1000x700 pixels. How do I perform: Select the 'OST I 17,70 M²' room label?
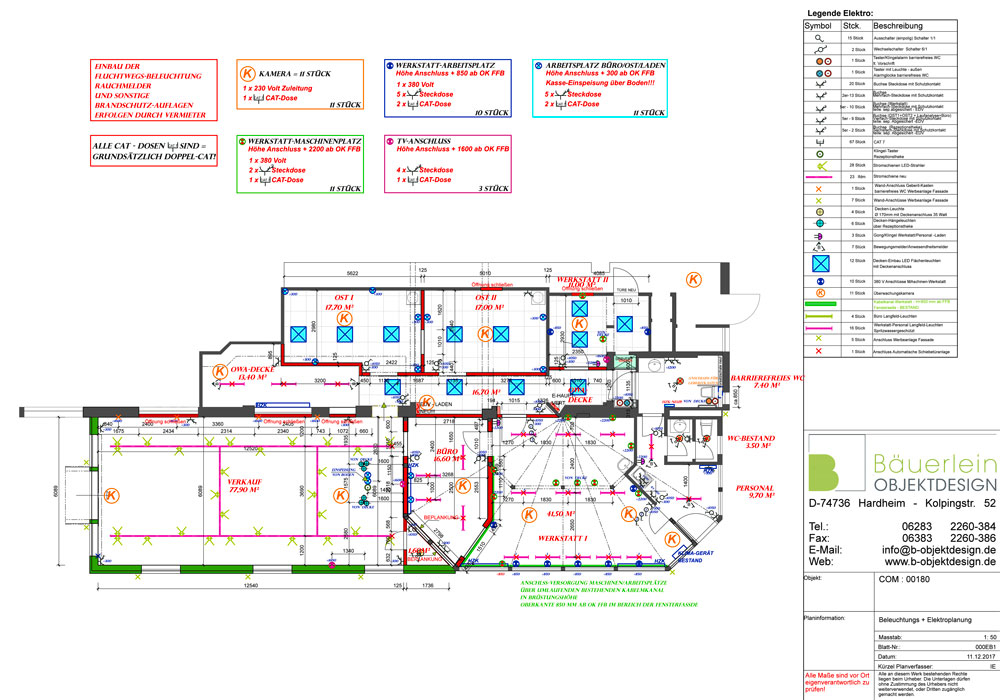[x=343, y=302]
